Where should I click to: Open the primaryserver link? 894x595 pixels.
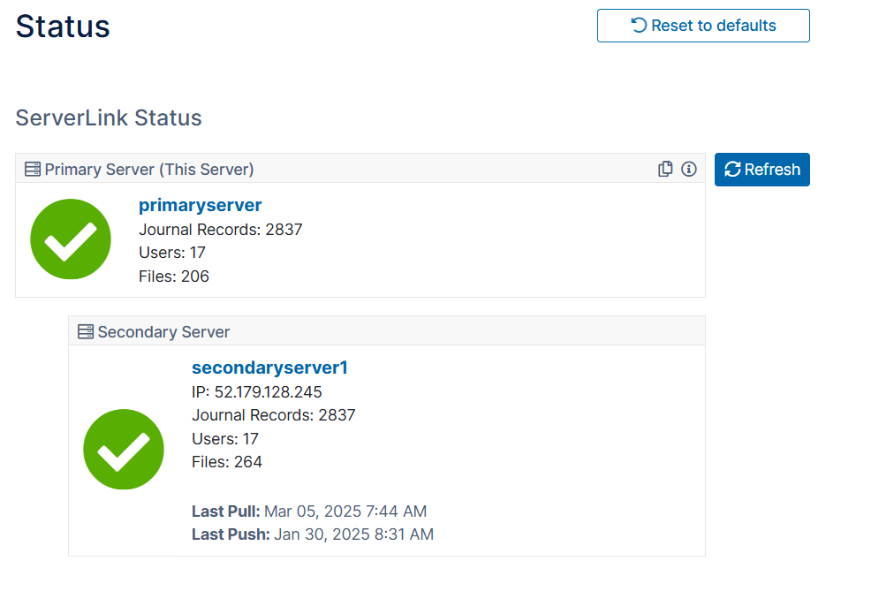(x=200, y=205)
